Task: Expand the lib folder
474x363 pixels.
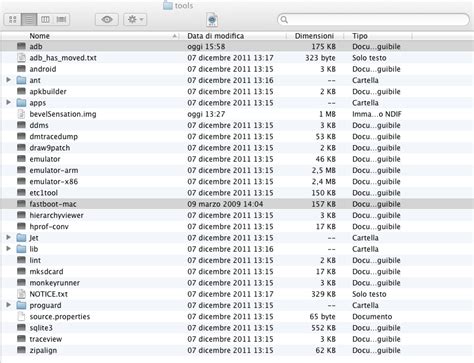Action: [9, 249]
